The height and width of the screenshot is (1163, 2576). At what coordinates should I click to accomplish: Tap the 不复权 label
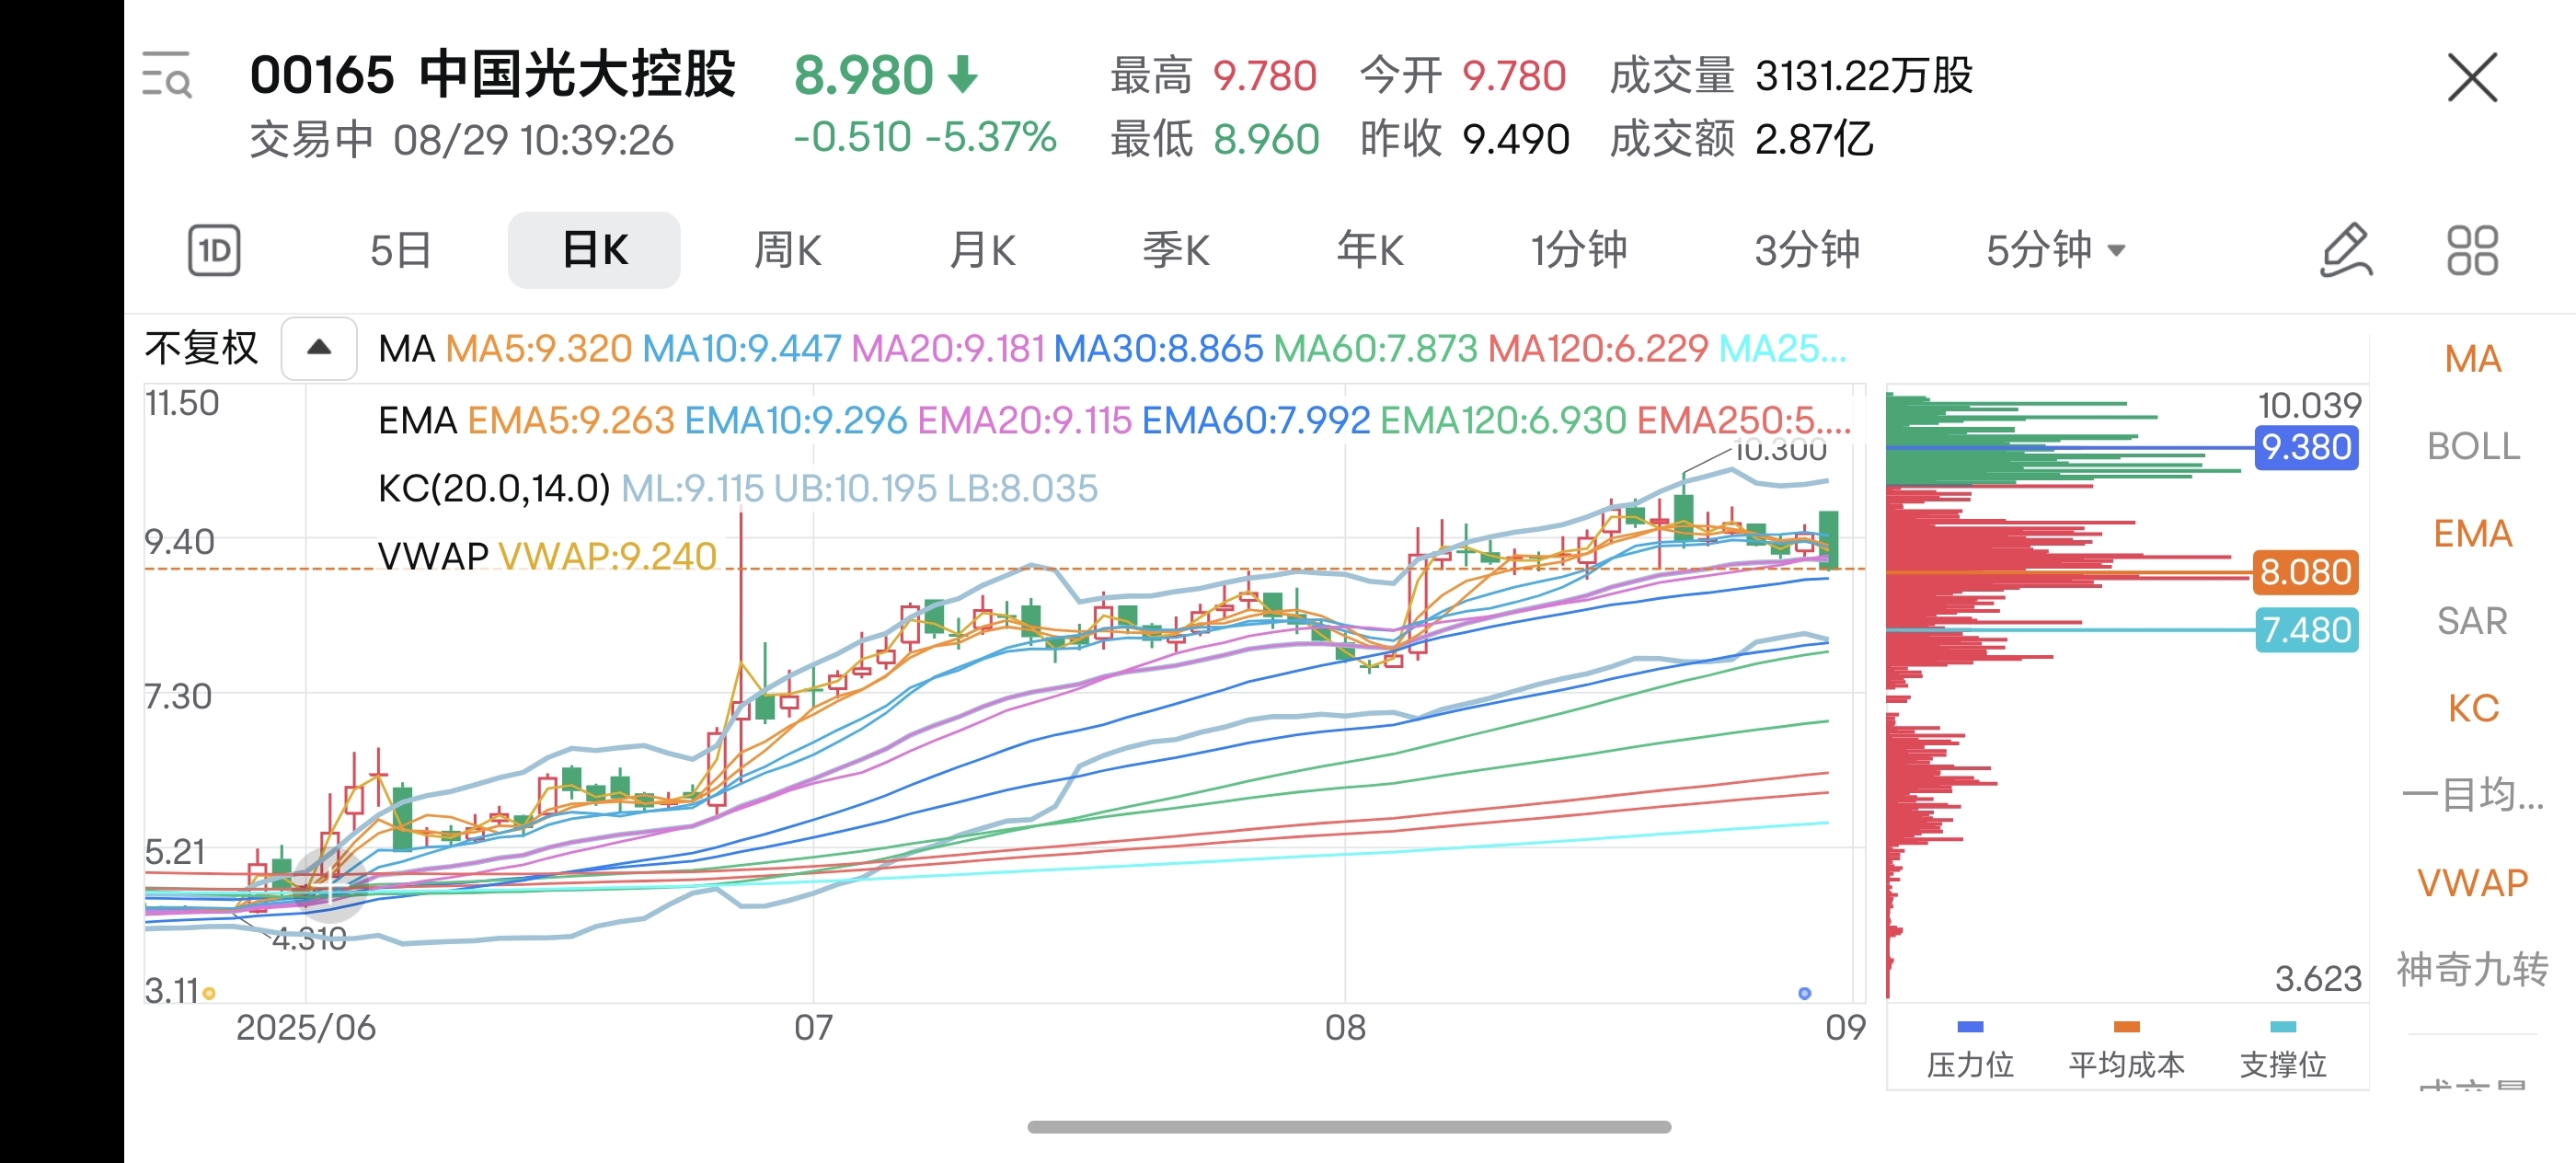(x=201, y=348)
